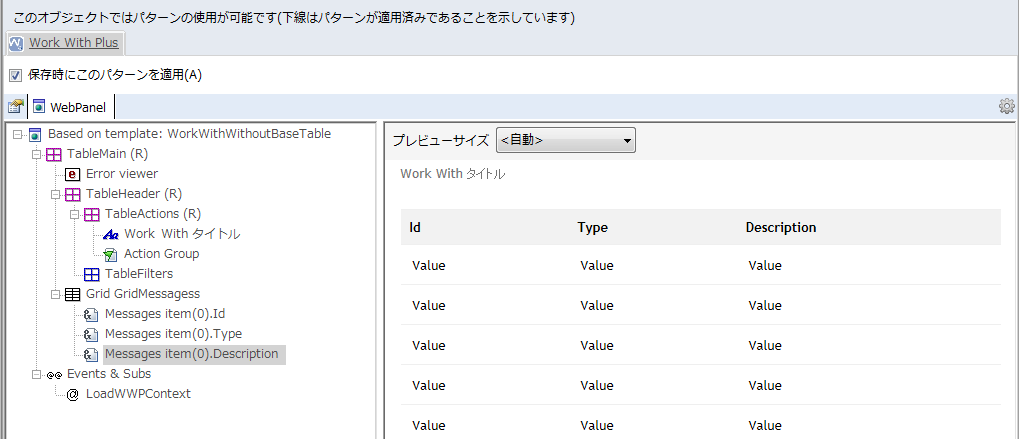Open the Work With Plus tab

click(66, 44)
